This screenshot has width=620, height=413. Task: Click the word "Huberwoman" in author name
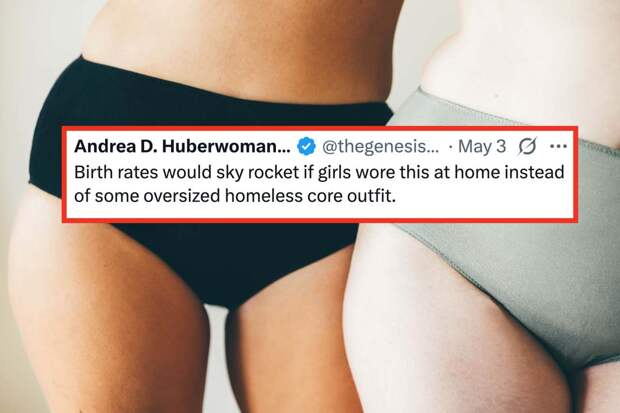225,146
